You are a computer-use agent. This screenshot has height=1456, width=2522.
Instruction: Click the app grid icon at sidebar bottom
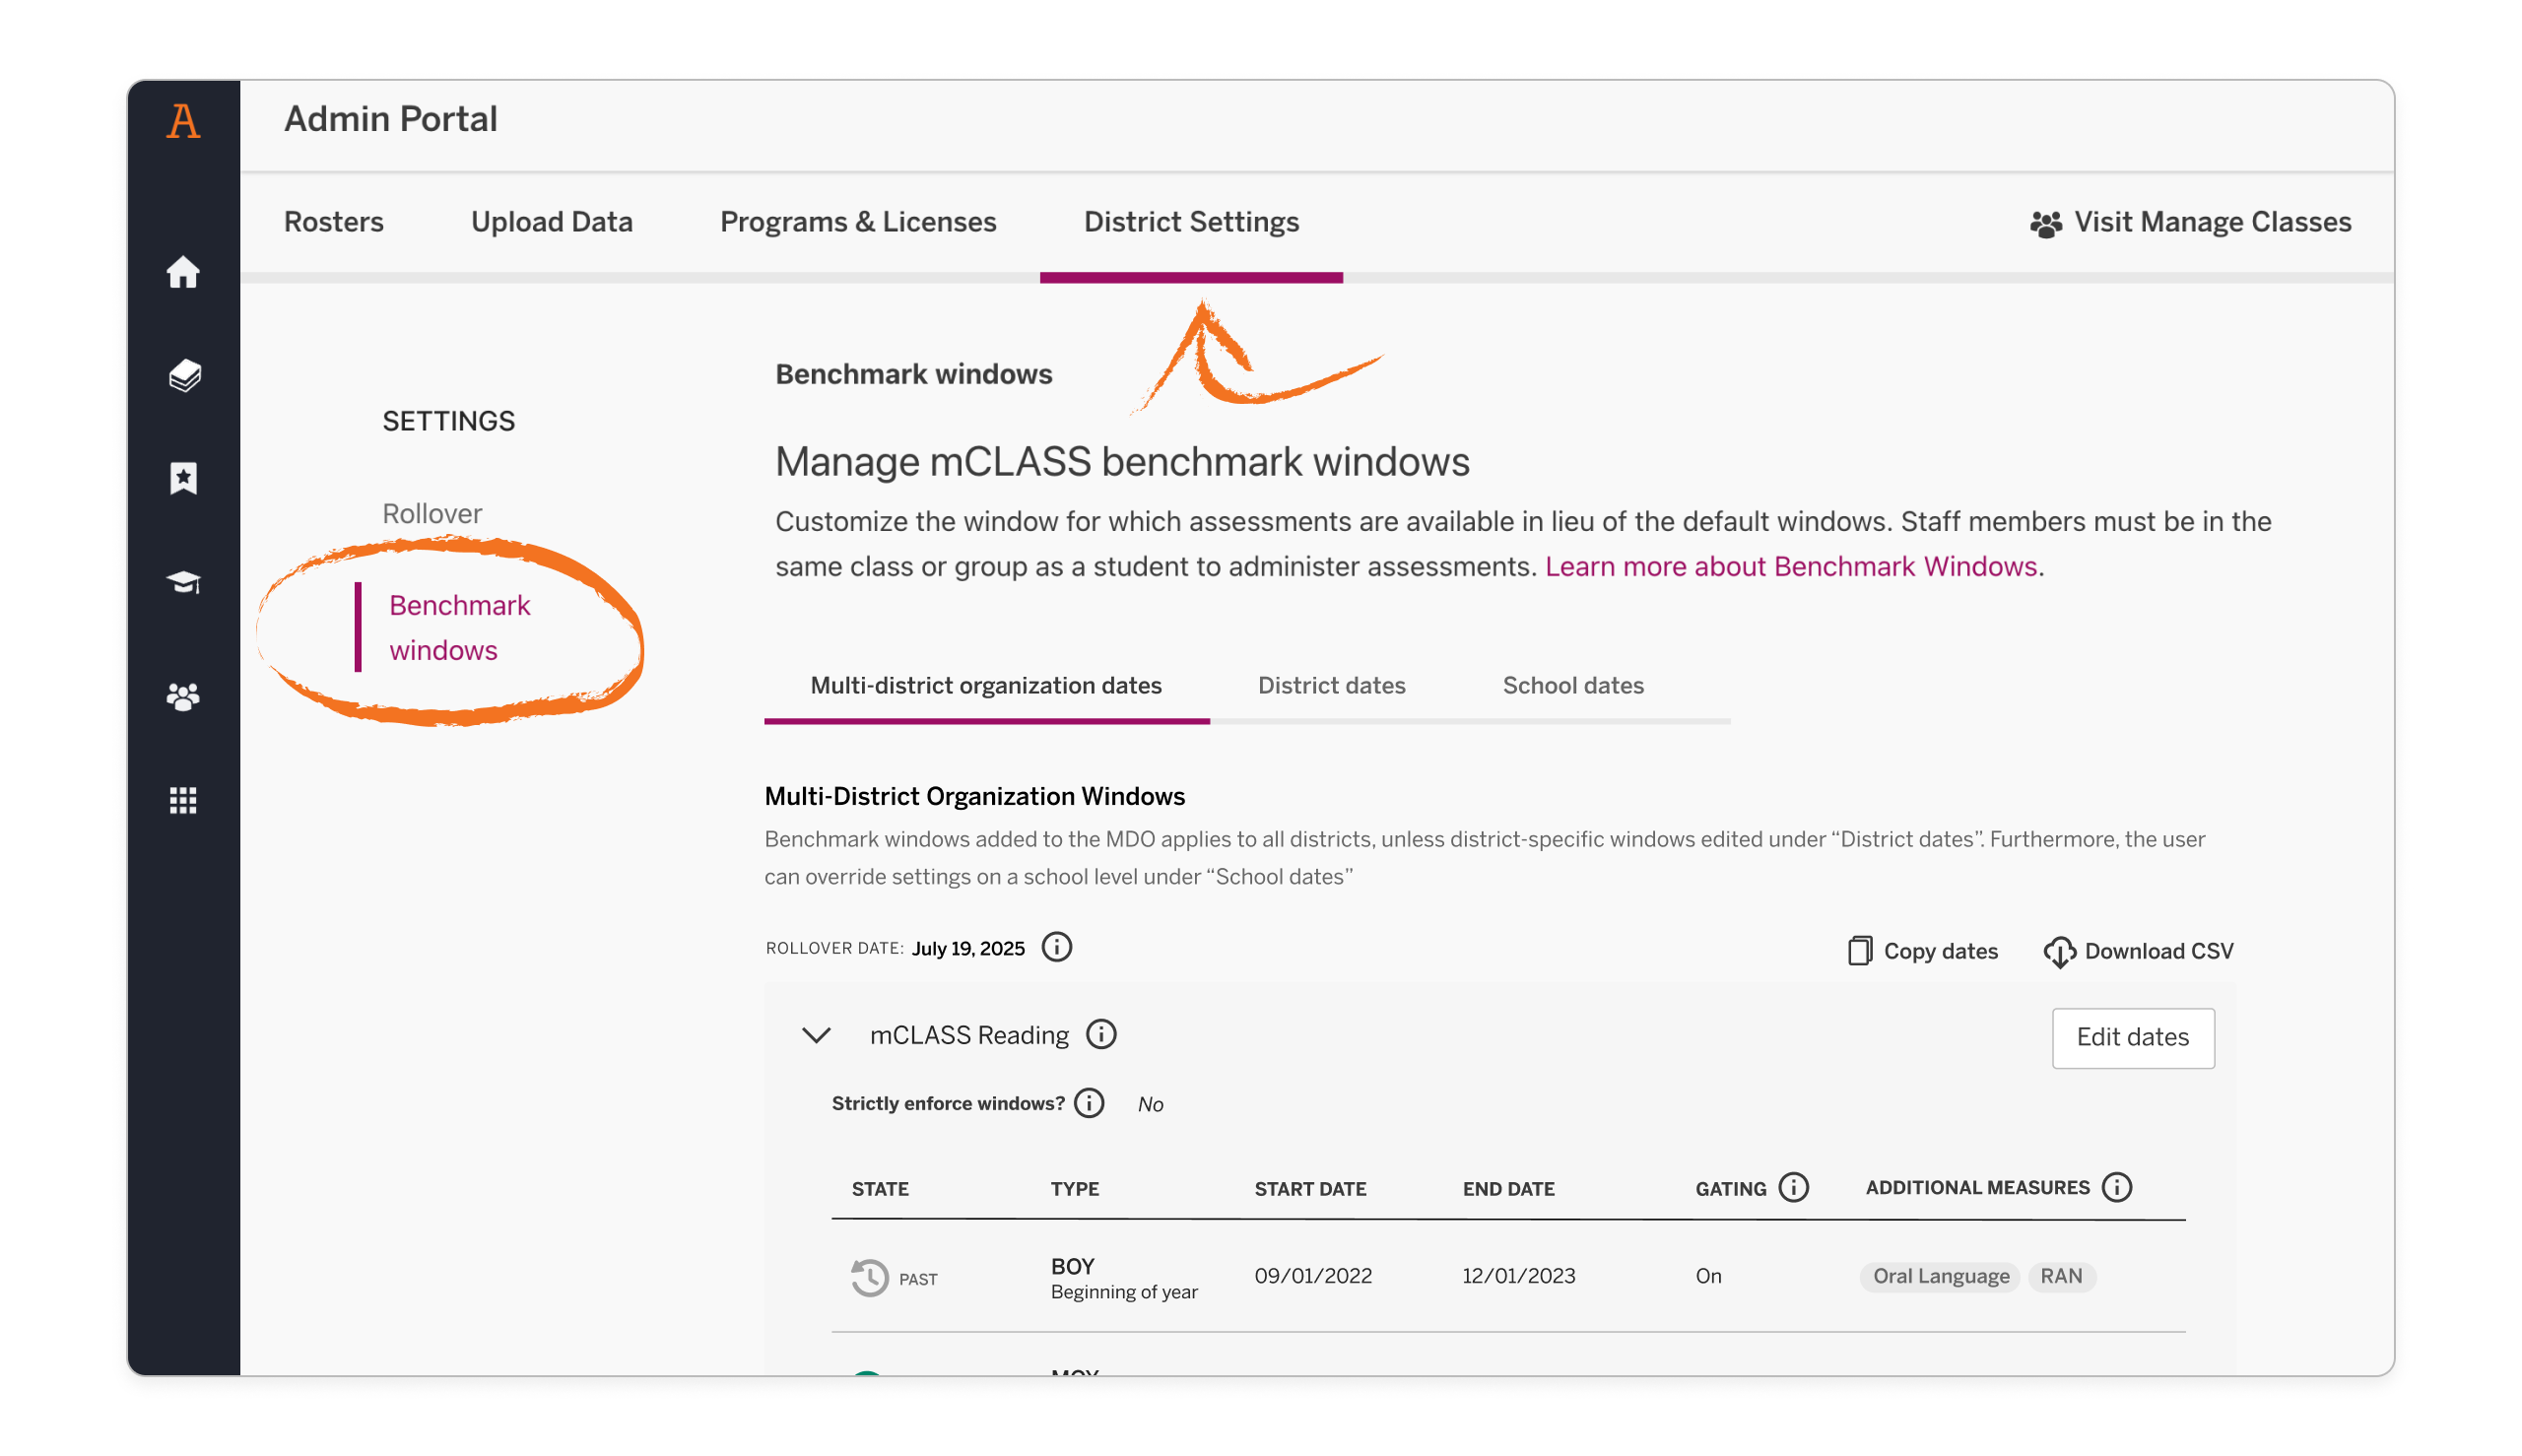coord(184,800)
